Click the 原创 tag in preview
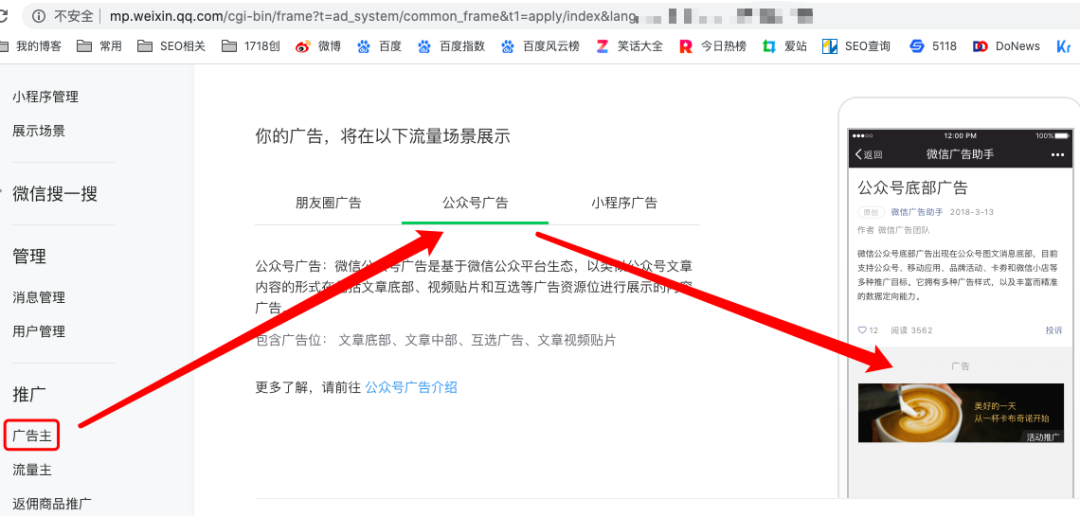 871,212
